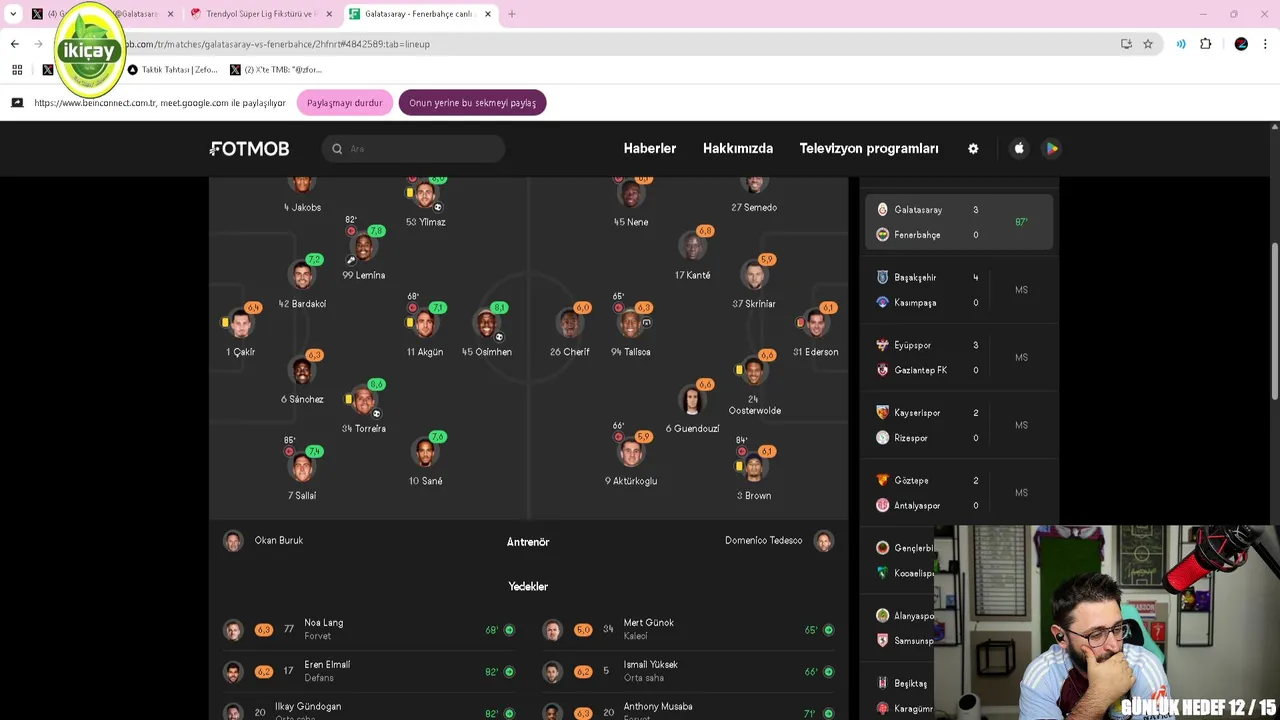This screenshot has width=1280, height=720.
Task: Open Haberler menu item
Action: [x=650, y=148]
